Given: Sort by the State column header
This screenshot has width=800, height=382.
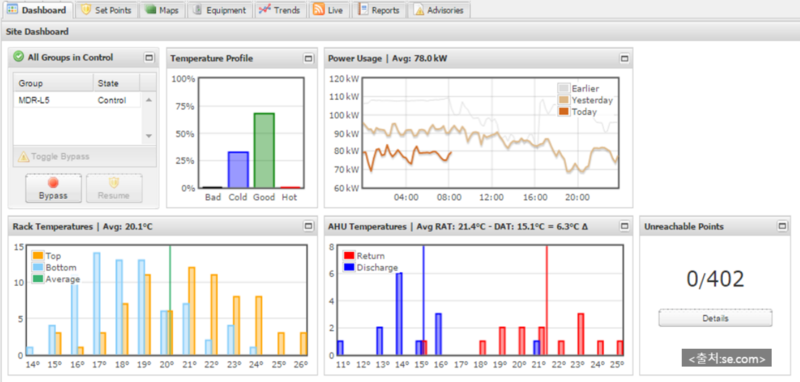Looking at the screenshot, I should coord(116,83).
